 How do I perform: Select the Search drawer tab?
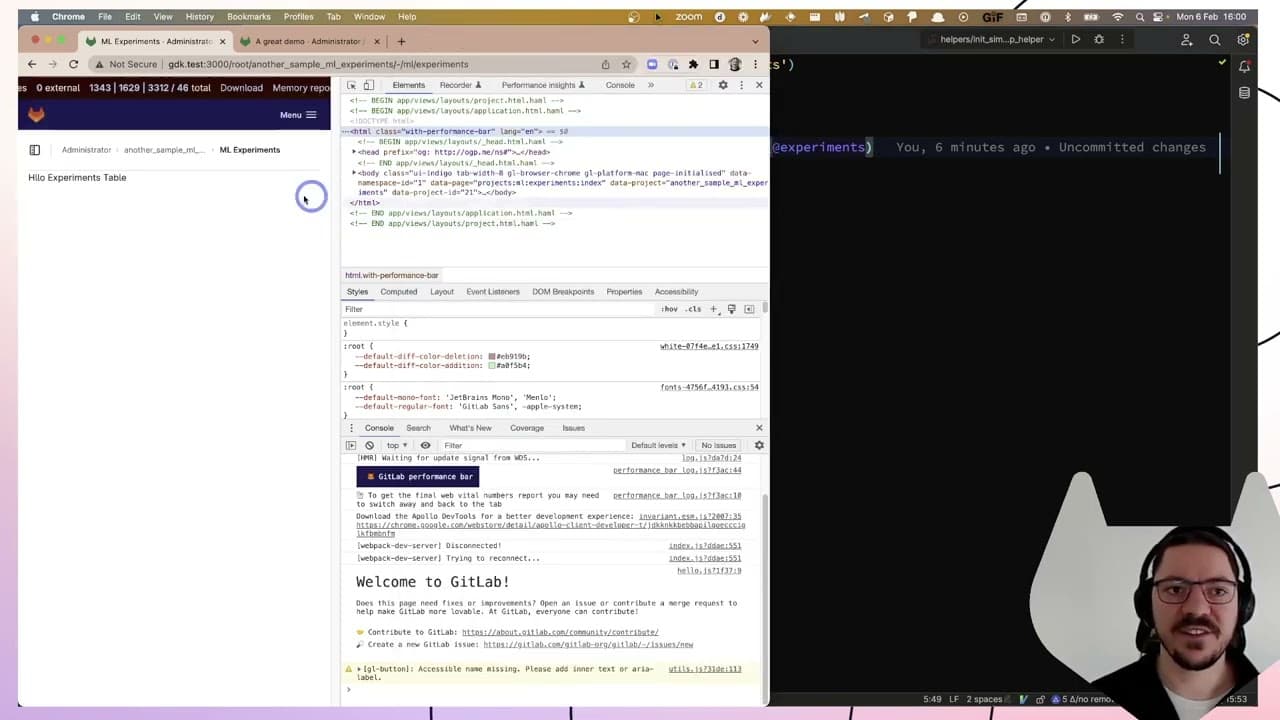pyautogui.click(x=418, y=428)
